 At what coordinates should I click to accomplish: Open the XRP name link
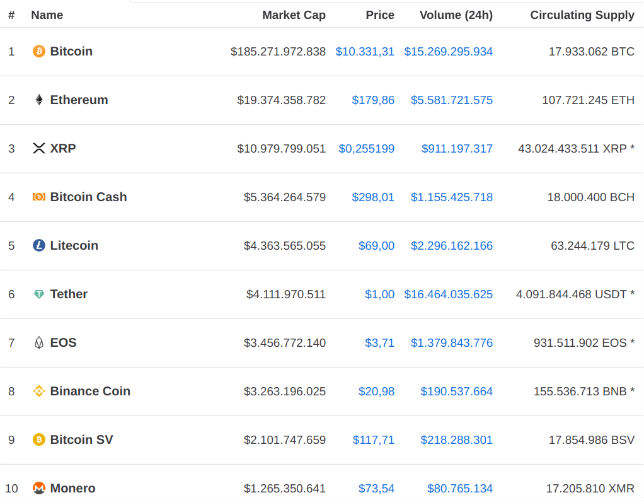pos(63,148)
